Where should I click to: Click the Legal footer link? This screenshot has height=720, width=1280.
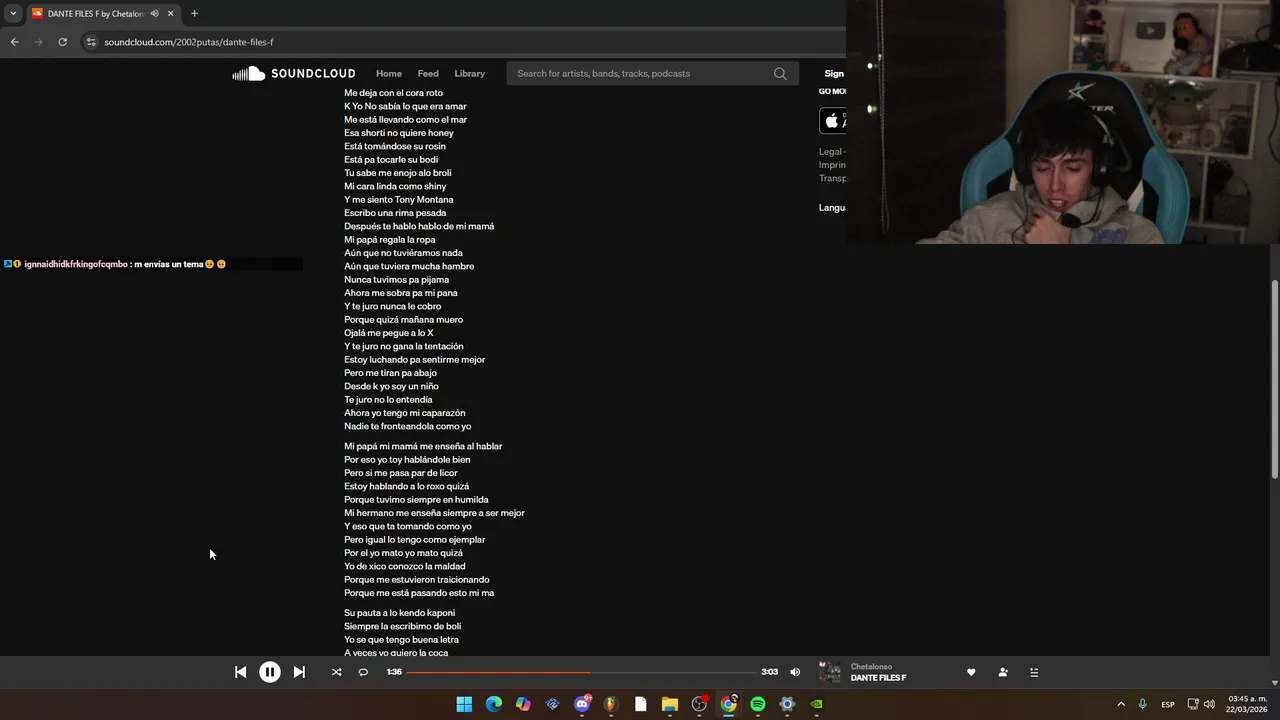point(829,152)
